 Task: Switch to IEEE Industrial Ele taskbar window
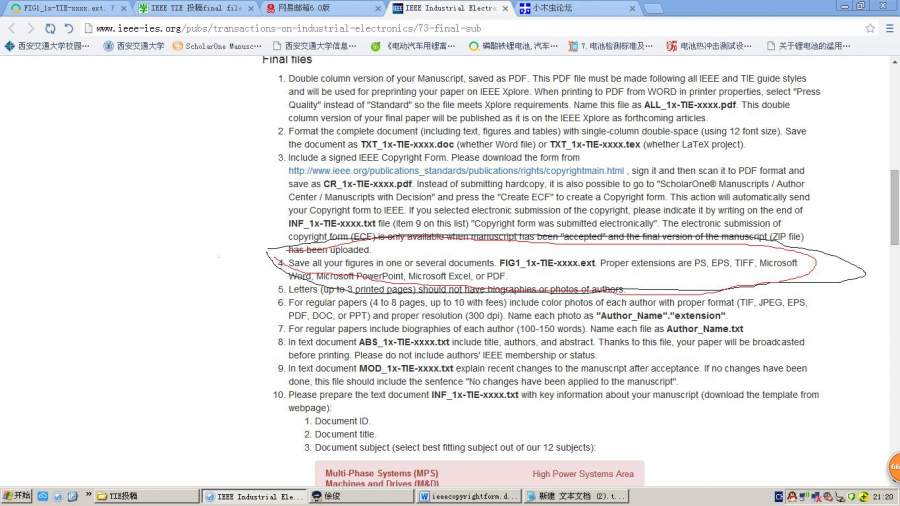click(x=254, y=496)
